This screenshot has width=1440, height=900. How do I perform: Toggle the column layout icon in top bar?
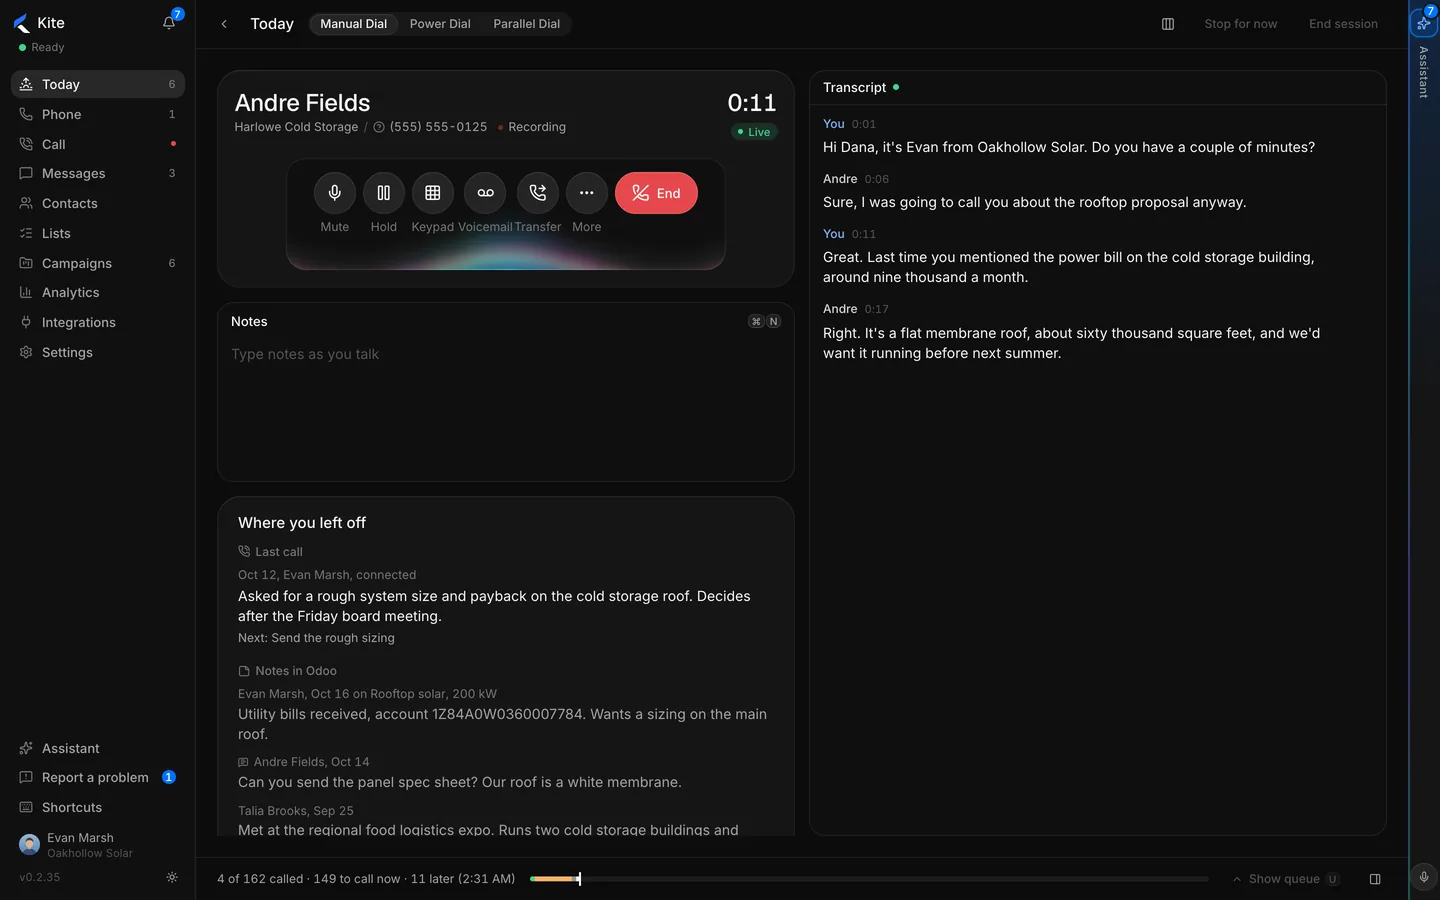(1168, 24)
